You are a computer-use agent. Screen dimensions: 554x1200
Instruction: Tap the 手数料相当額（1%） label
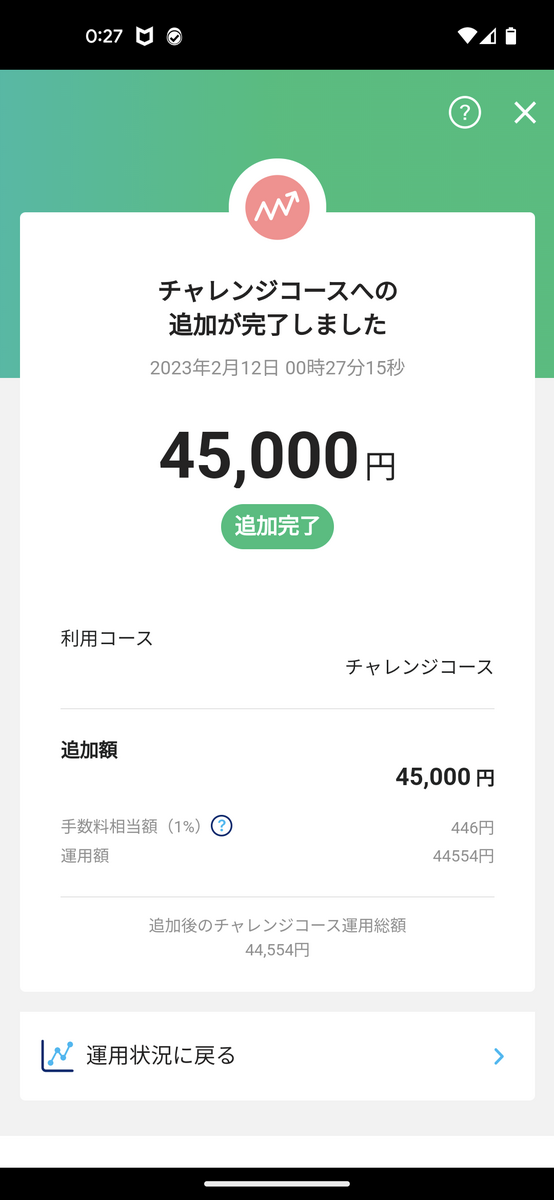[x=132, y=827]
